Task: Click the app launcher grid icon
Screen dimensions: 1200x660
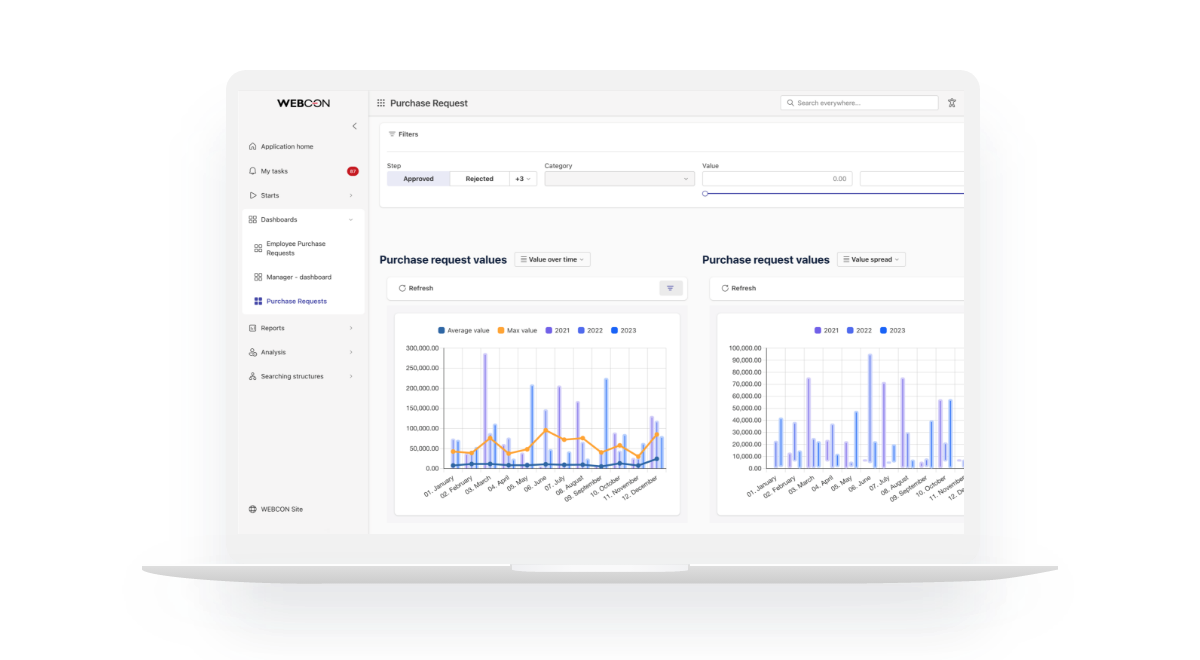Action: click(381, 103)
